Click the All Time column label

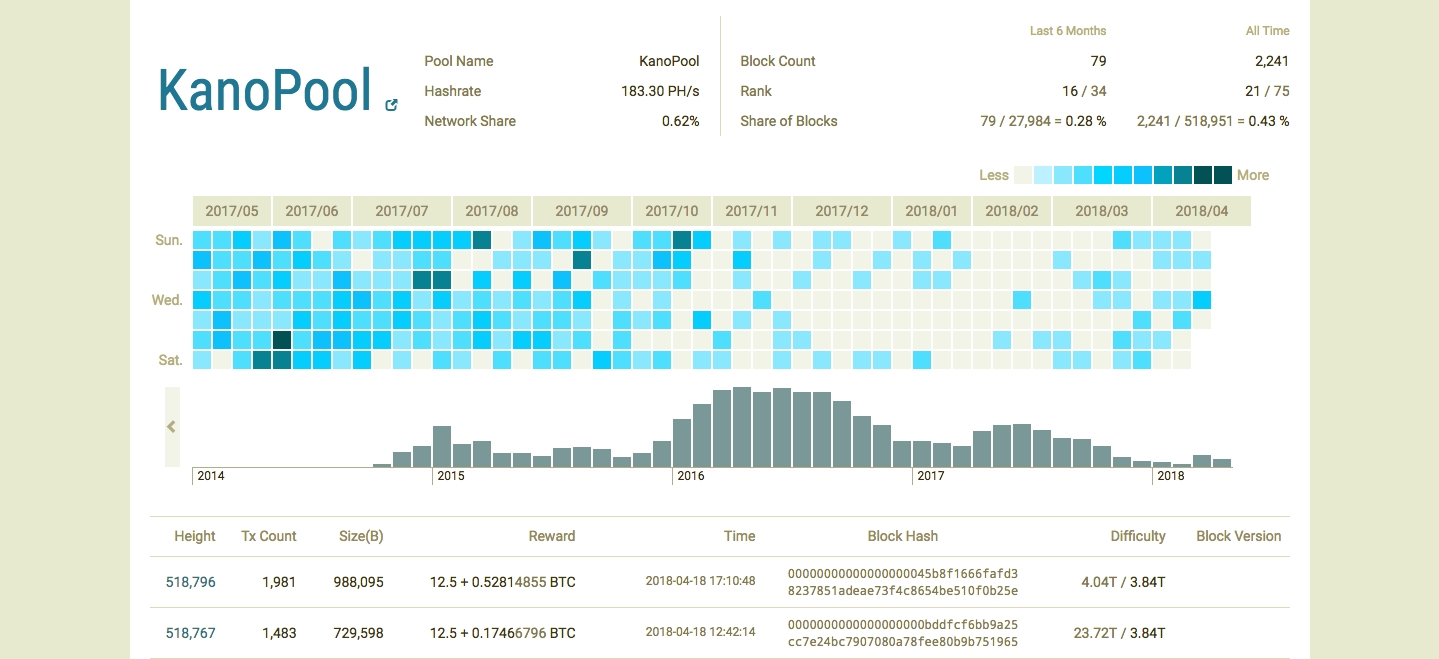click(x=1268, y=31)
